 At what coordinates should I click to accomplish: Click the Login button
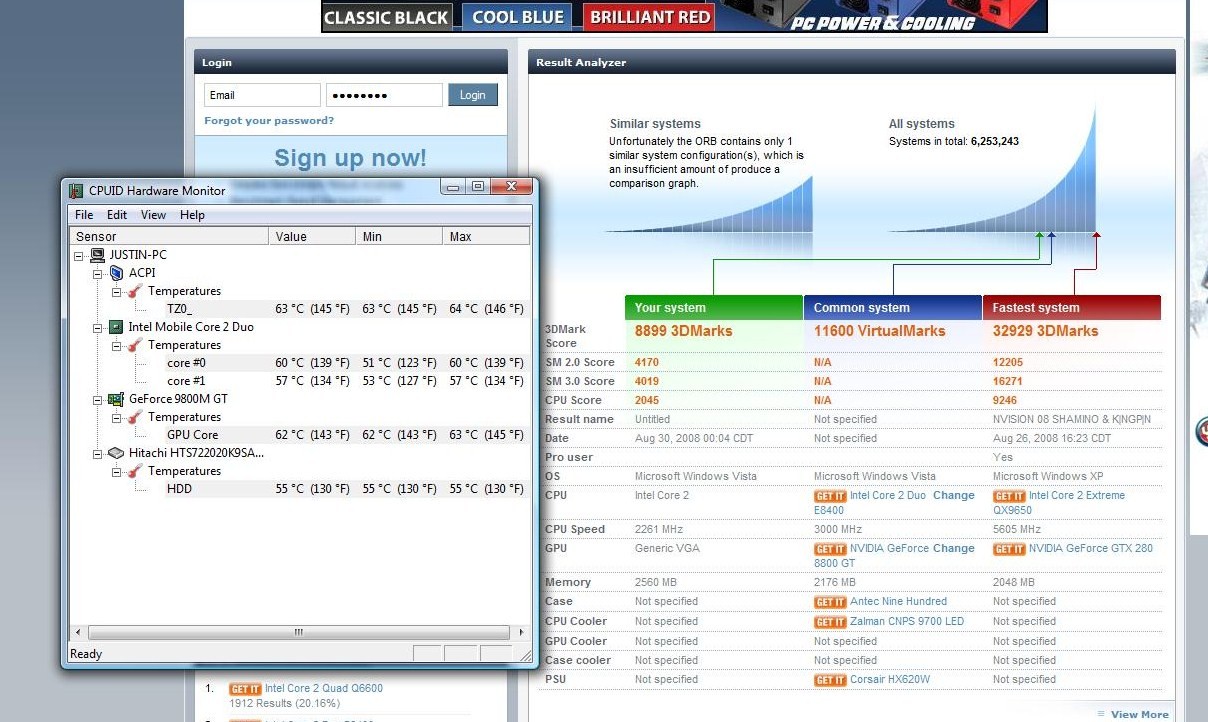[x=473, y=95]
